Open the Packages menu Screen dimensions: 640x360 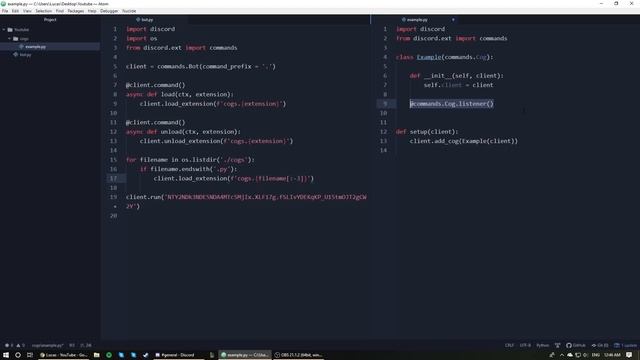tap(76, 11)
